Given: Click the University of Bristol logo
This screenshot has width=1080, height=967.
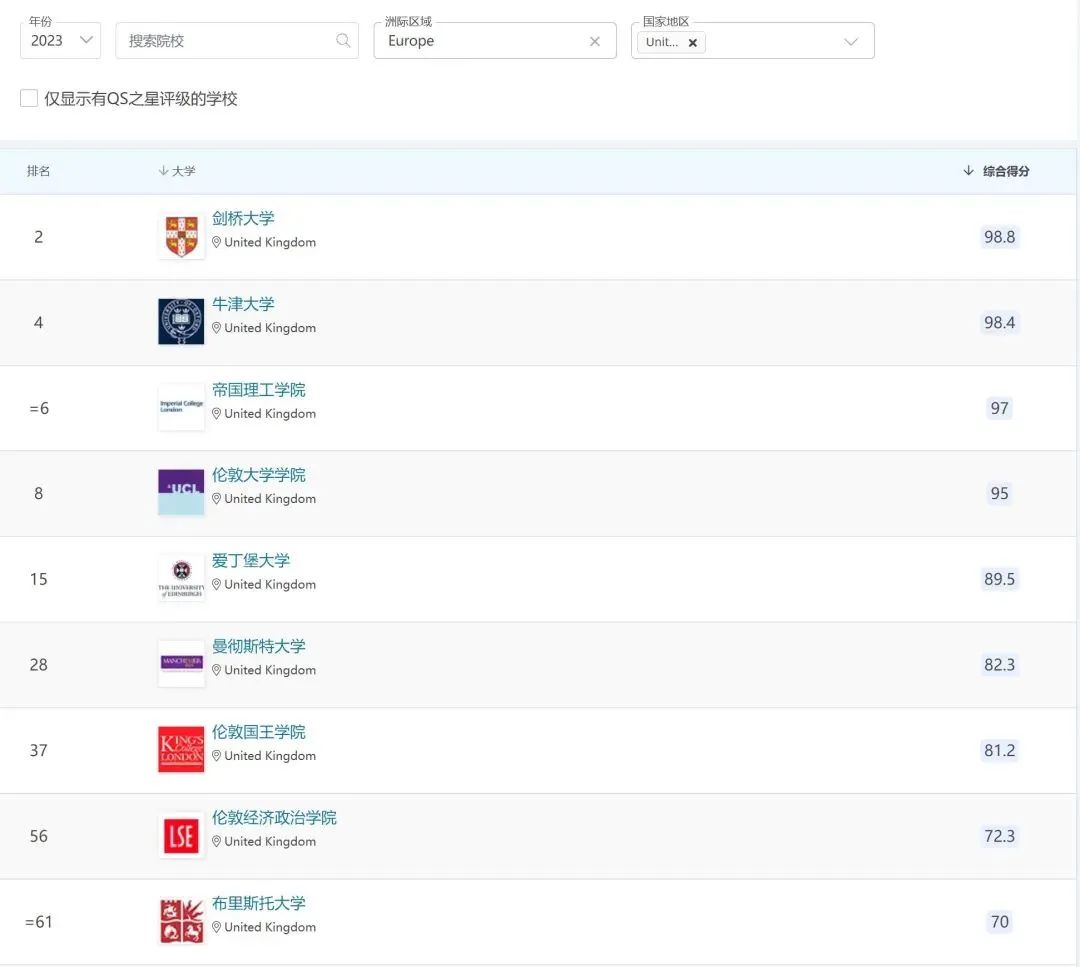Looking at the screenshot, I should coord(181,921).
